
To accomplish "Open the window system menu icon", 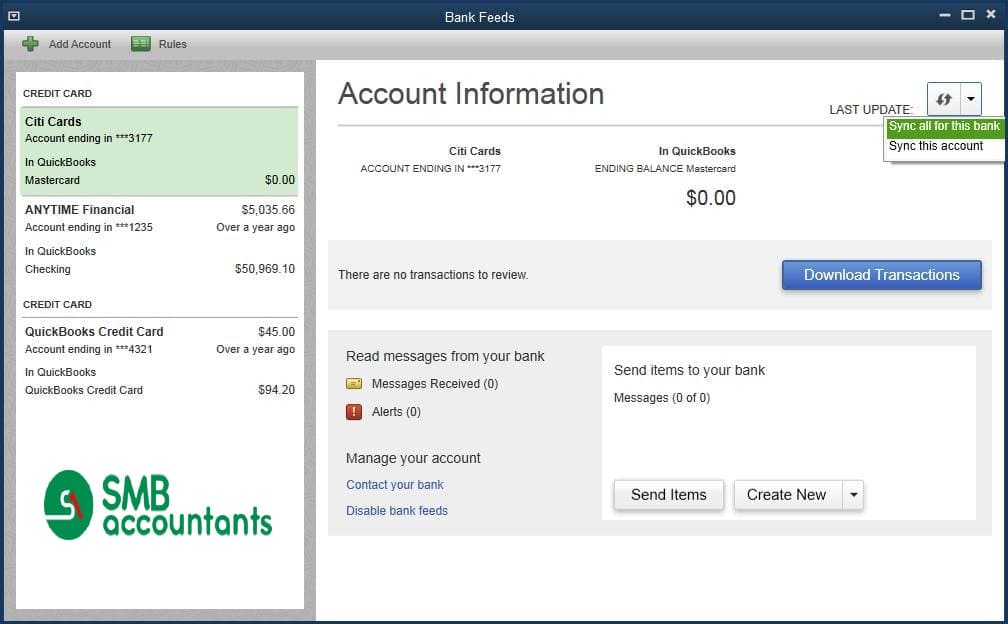I will (14, 16).
